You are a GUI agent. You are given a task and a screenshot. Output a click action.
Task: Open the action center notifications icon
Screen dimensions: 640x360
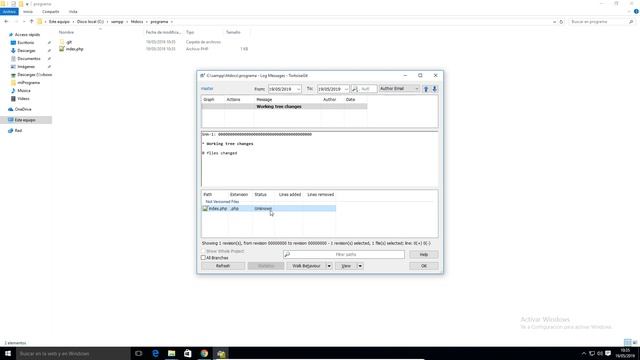point(608,353)
